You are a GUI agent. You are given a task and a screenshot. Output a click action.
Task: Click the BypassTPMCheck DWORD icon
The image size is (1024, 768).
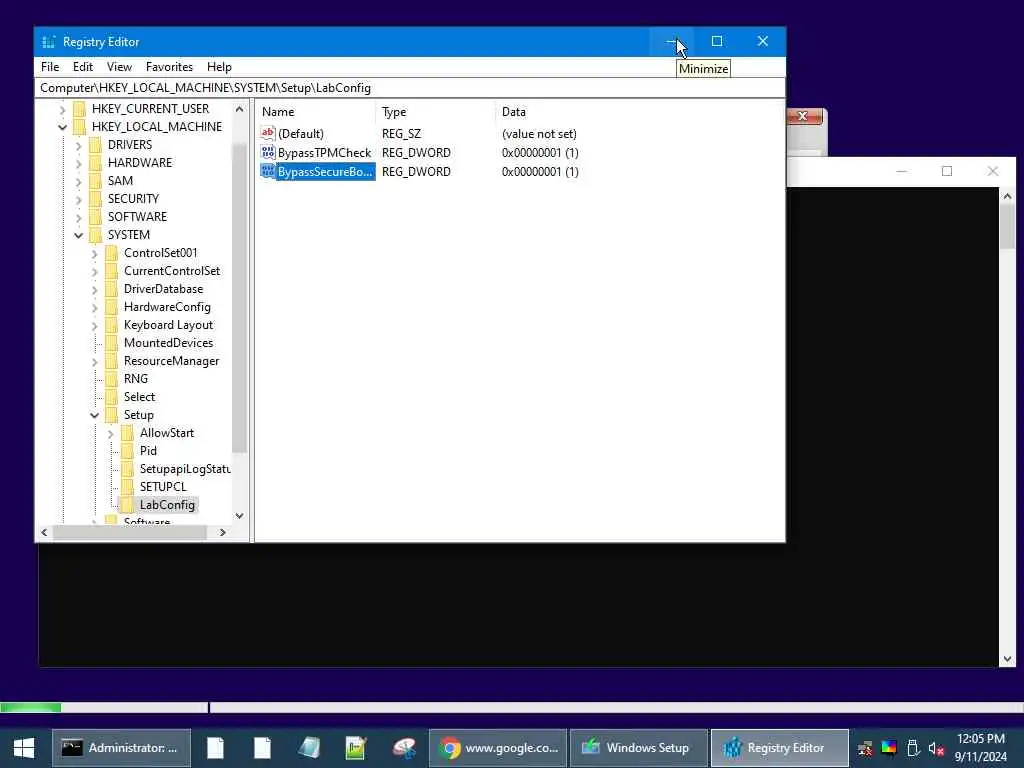coord(268,153)
